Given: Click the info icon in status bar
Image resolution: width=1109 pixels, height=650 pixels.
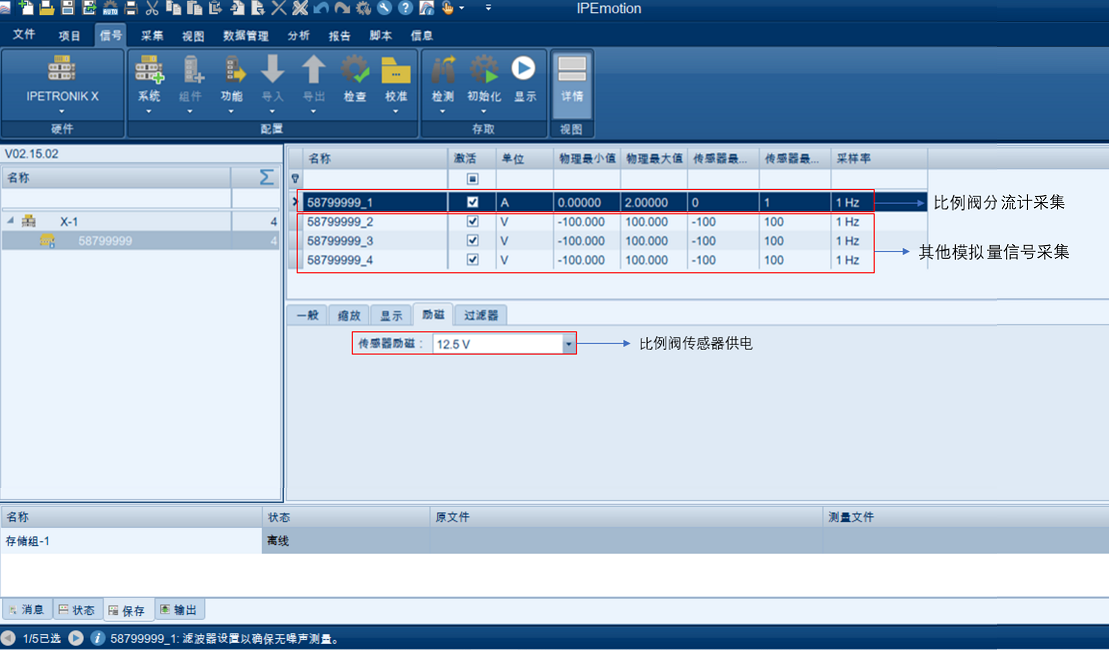Looking at the screenshot, I should [98, 638].
